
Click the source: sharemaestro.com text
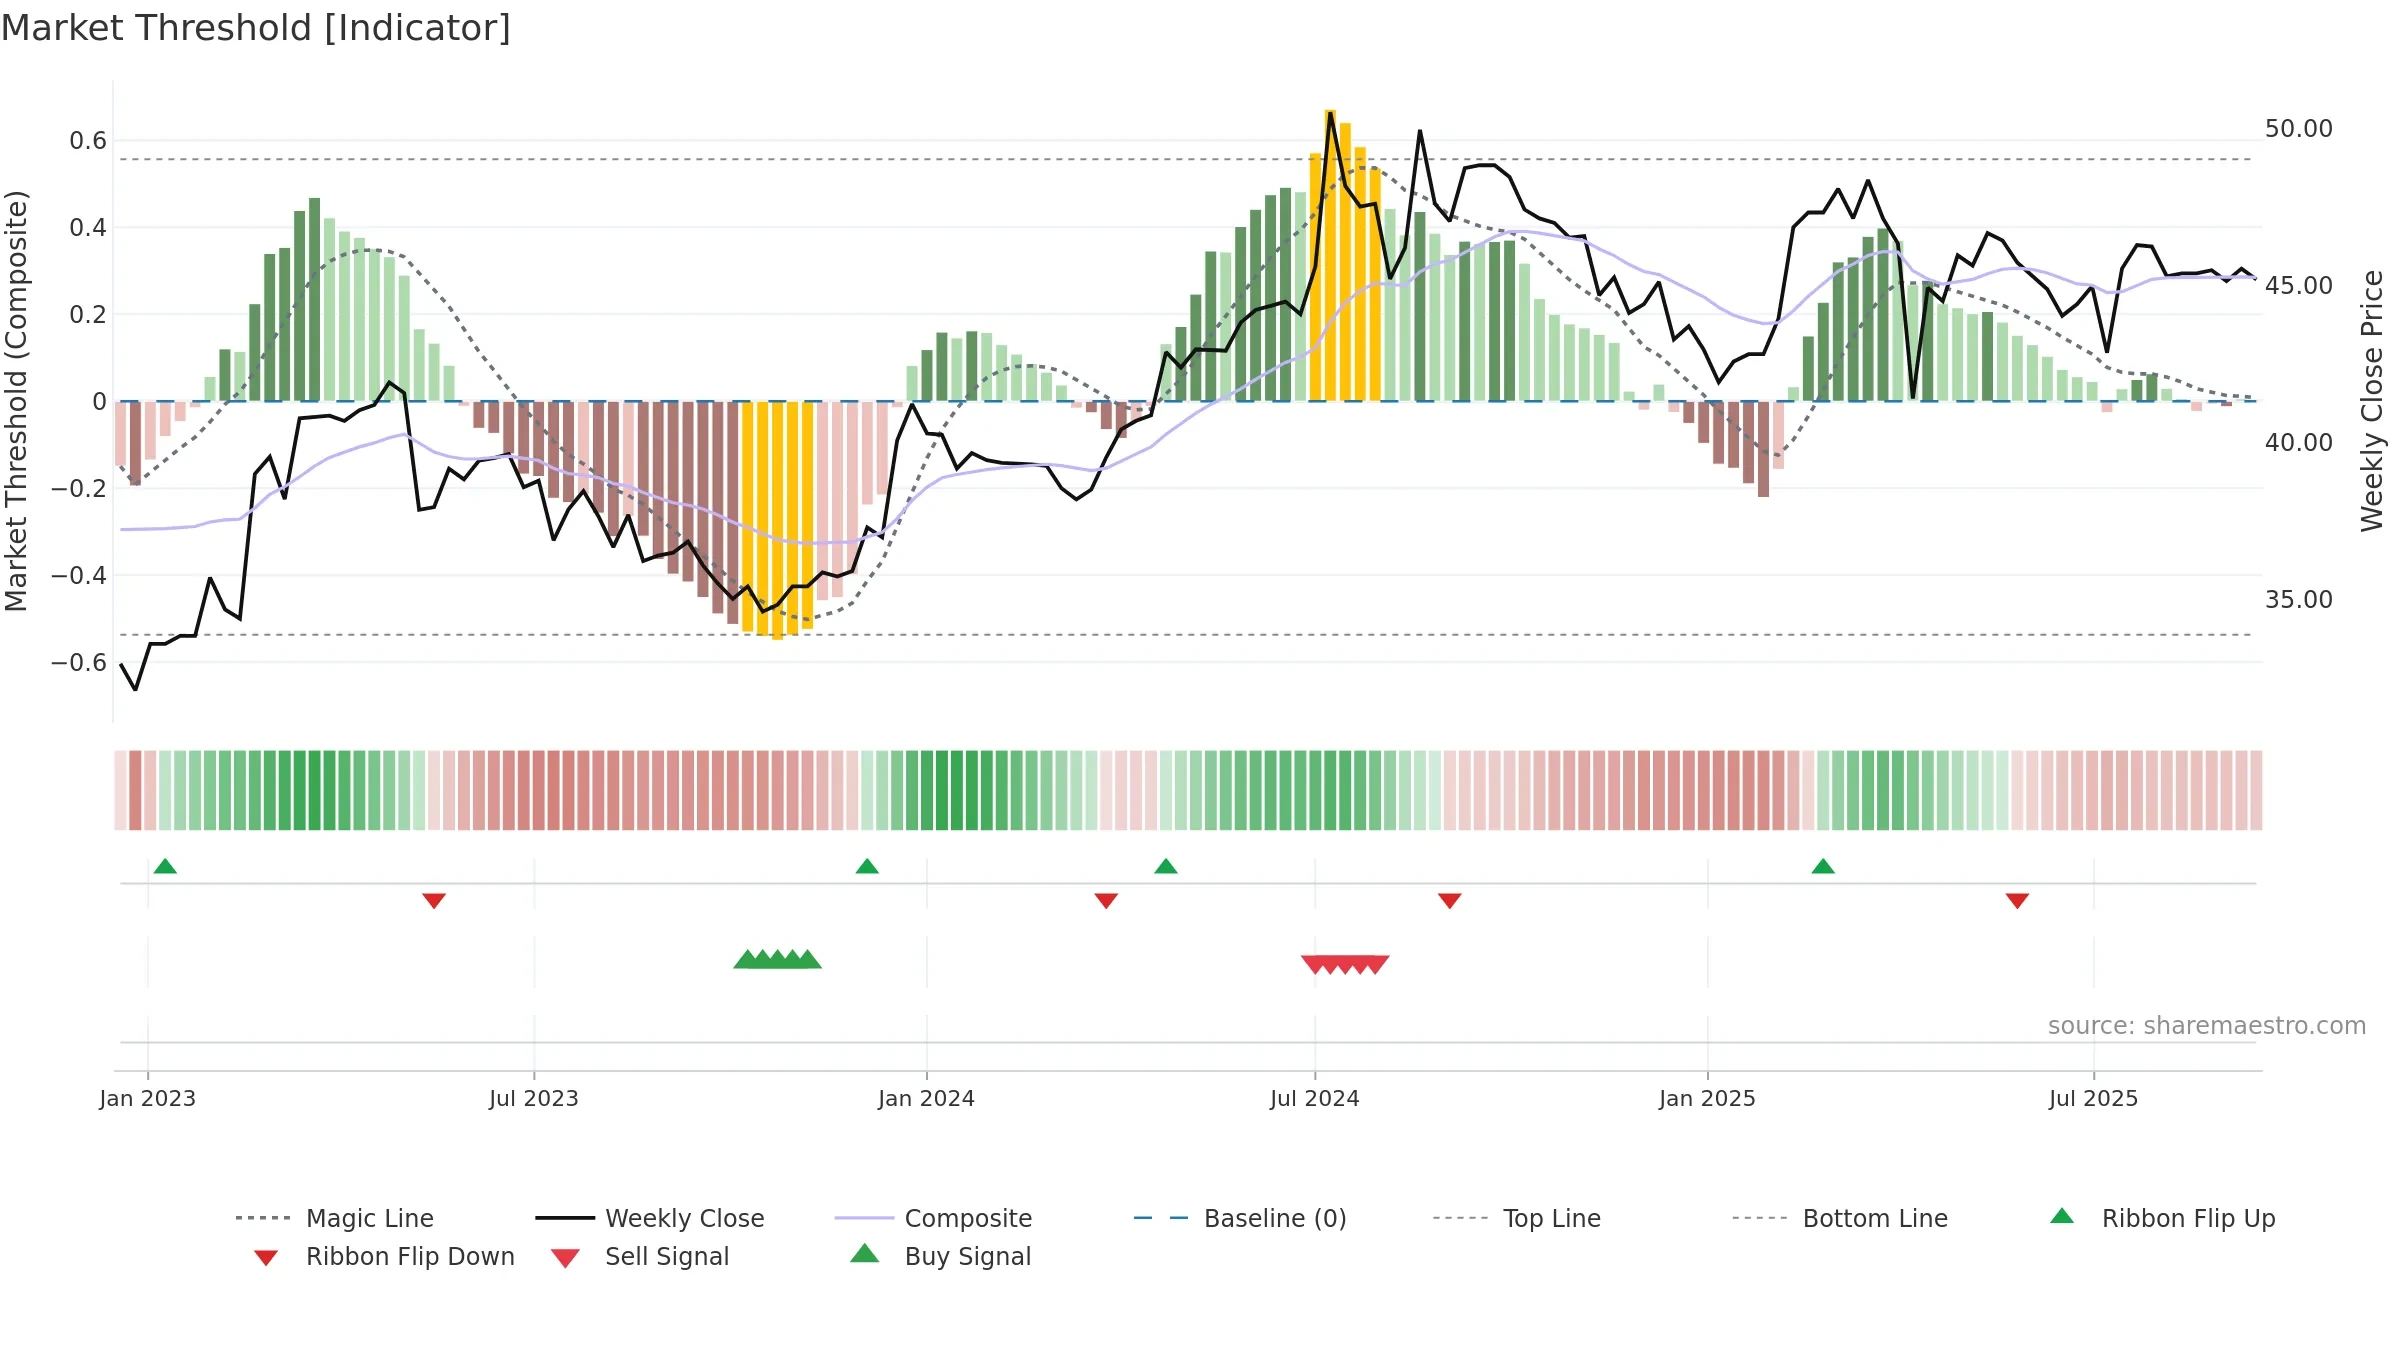[2207, 1026]
